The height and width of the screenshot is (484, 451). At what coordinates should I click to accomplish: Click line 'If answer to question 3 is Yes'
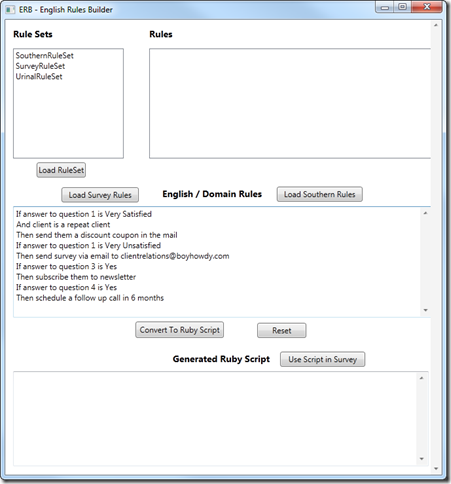tap(67, 267)
